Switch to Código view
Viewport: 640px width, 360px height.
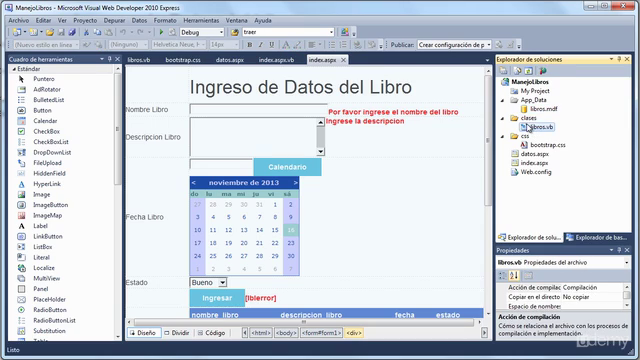click(x=211, y=333)
